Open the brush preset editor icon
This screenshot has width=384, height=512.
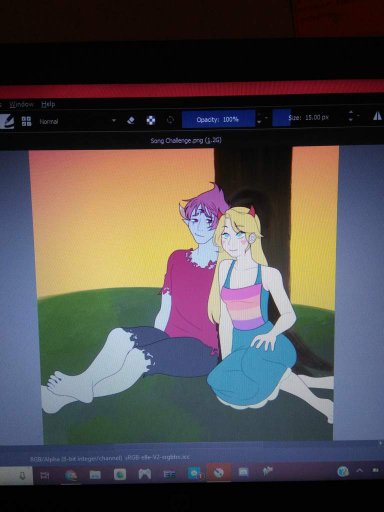point(7,121)
